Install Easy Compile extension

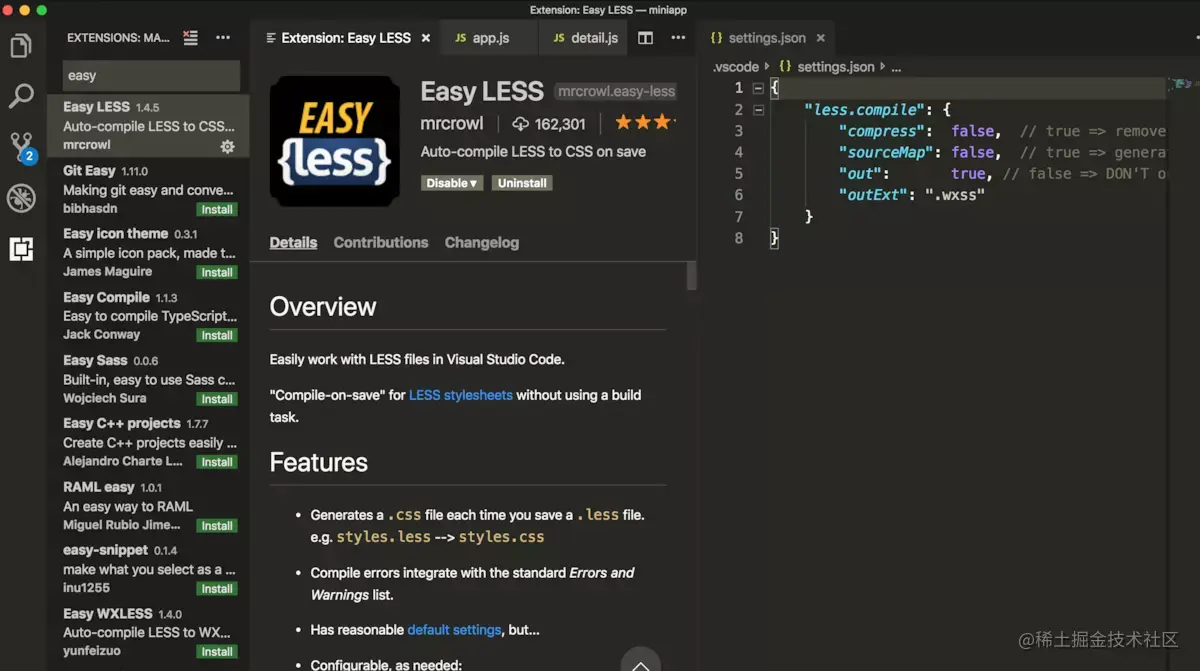click(217, 336)
